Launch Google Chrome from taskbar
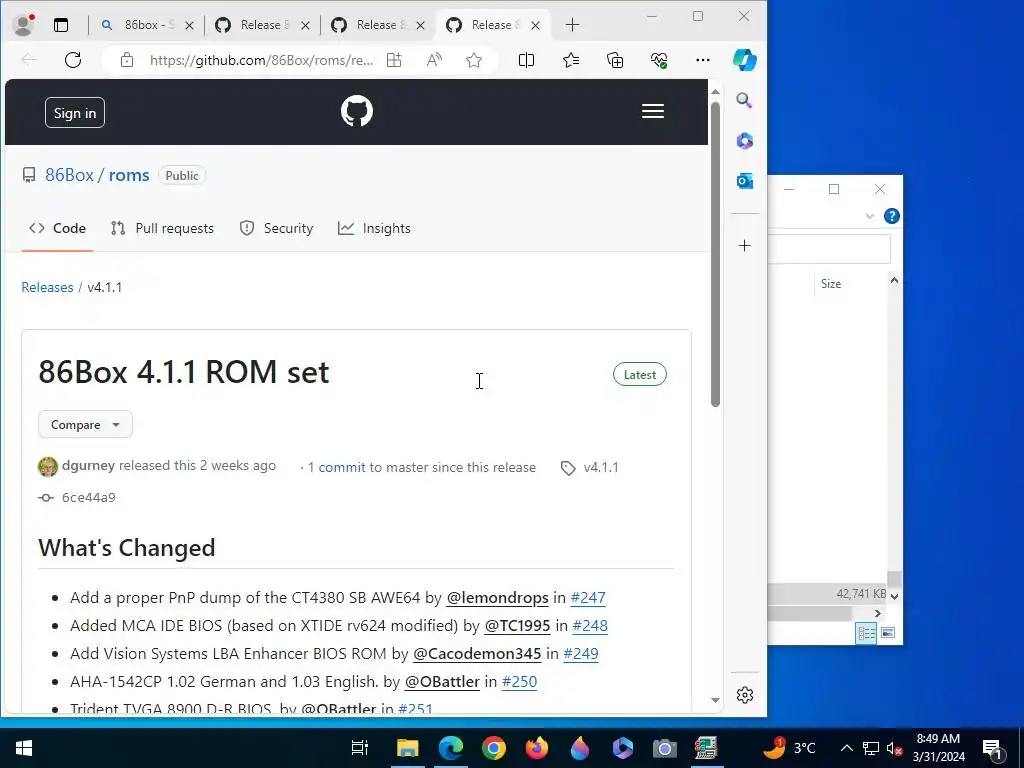The width and height of the screenshot is (1024, 768). [x=494, y=748]
